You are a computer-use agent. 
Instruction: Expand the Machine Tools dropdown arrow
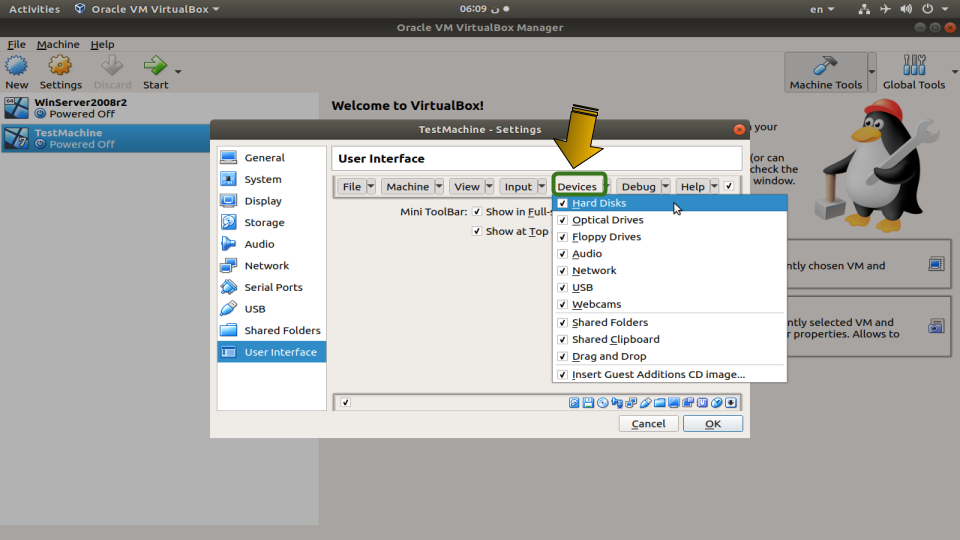point(872,72)
